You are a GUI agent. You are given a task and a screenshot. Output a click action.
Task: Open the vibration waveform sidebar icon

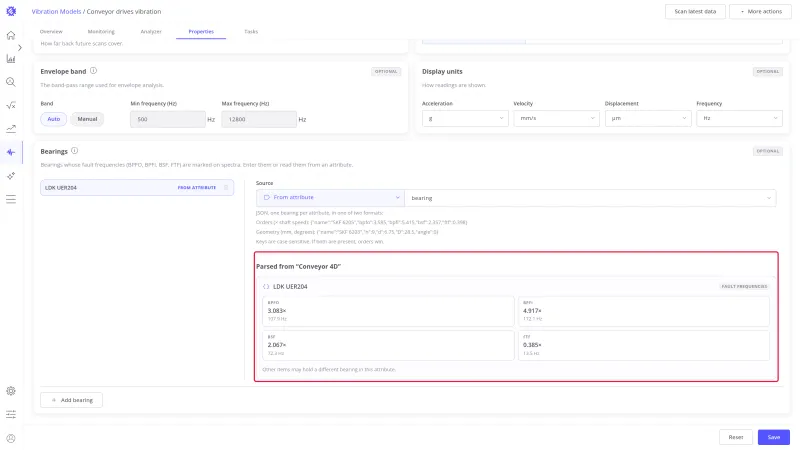[11, 152]
